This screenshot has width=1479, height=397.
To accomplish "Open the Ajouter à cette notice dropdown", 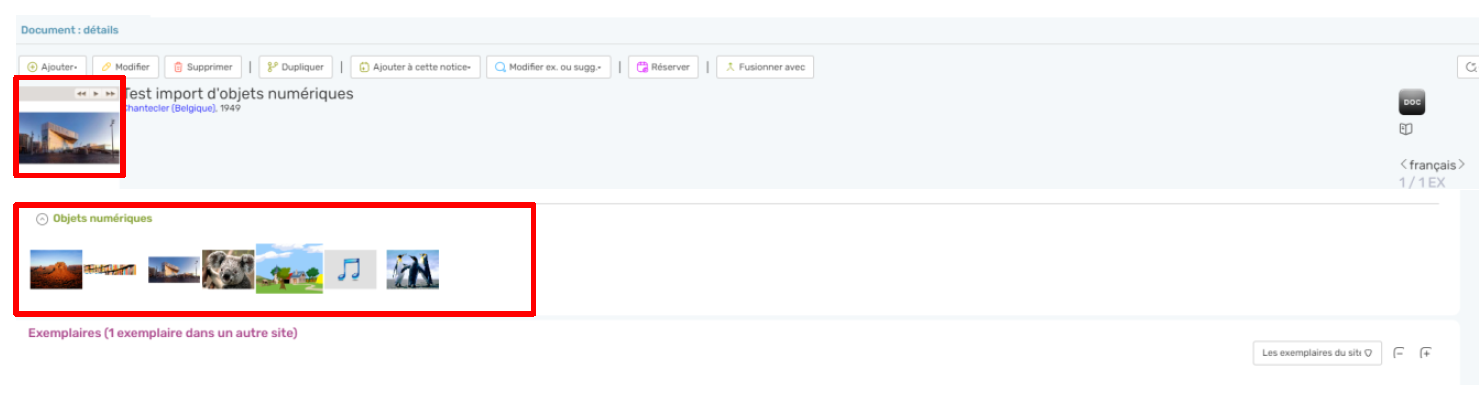I will click(415, 67).
